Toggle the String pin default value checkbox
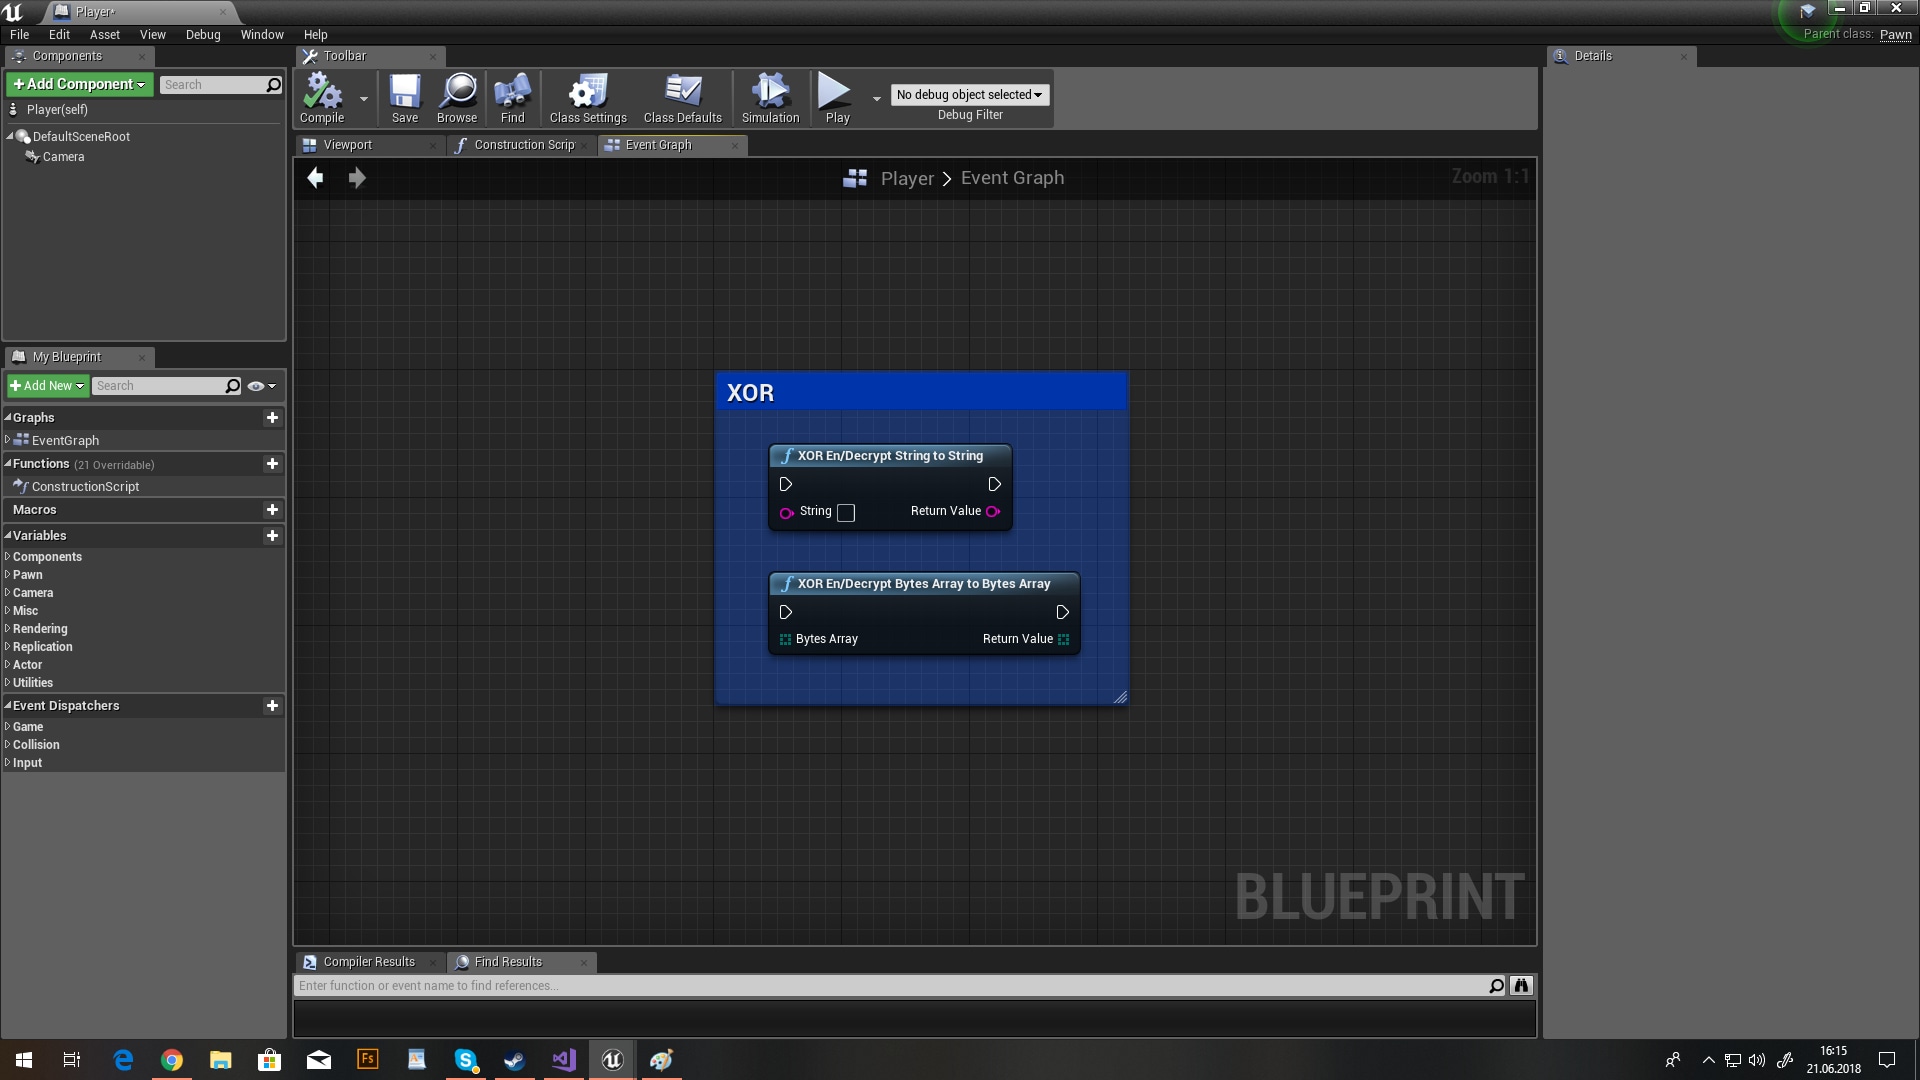The height and width of the screenshot is (1080, 1920). pos(847,513)
